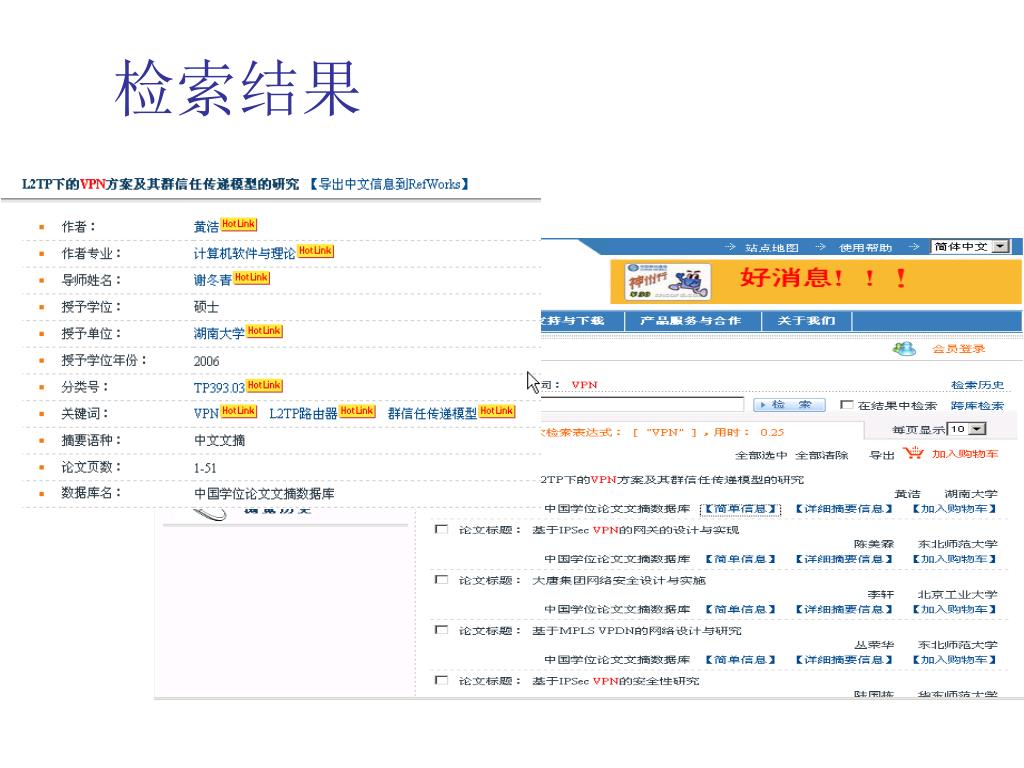The image size is (1024, 768).
Task: Click the 跨库检索 link
Action: 977,406
